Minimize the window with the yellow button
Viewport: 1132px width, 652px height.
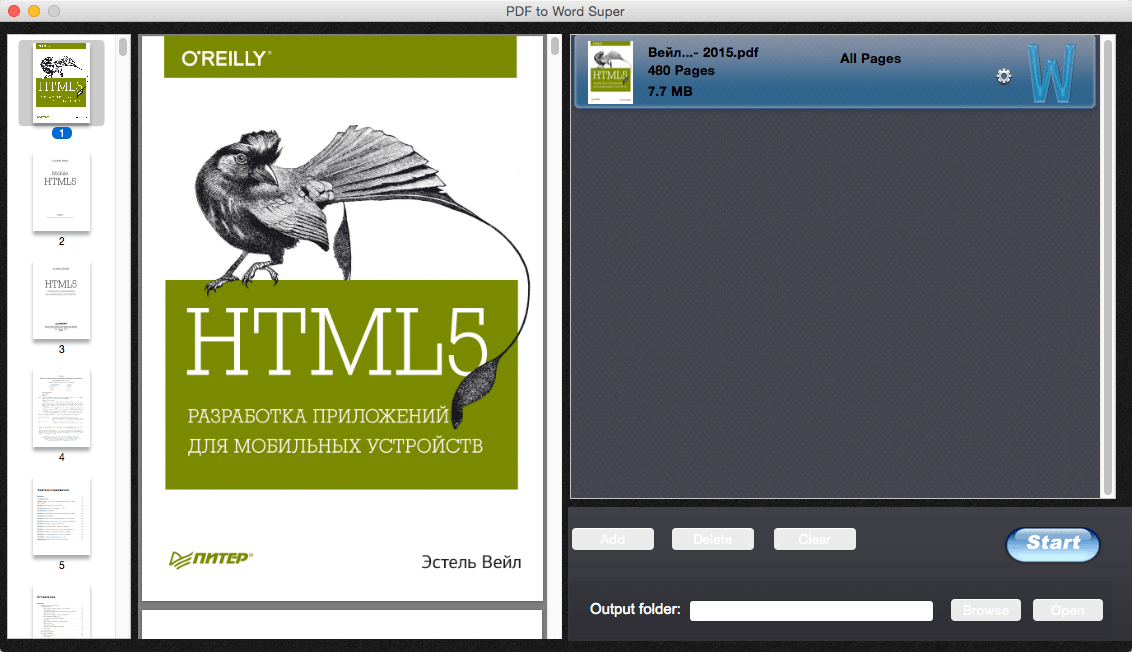click(x=34, y=11)
